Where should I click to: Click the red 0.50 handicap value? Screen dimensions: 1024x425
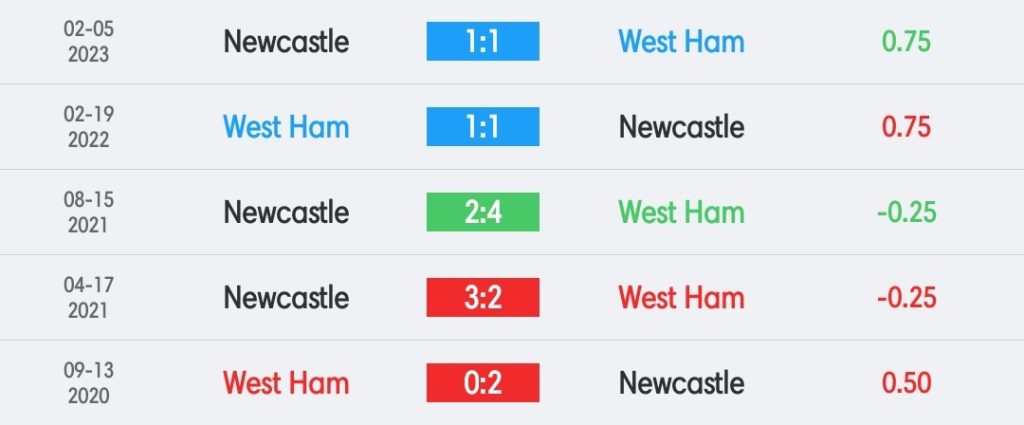coord(906,384)
